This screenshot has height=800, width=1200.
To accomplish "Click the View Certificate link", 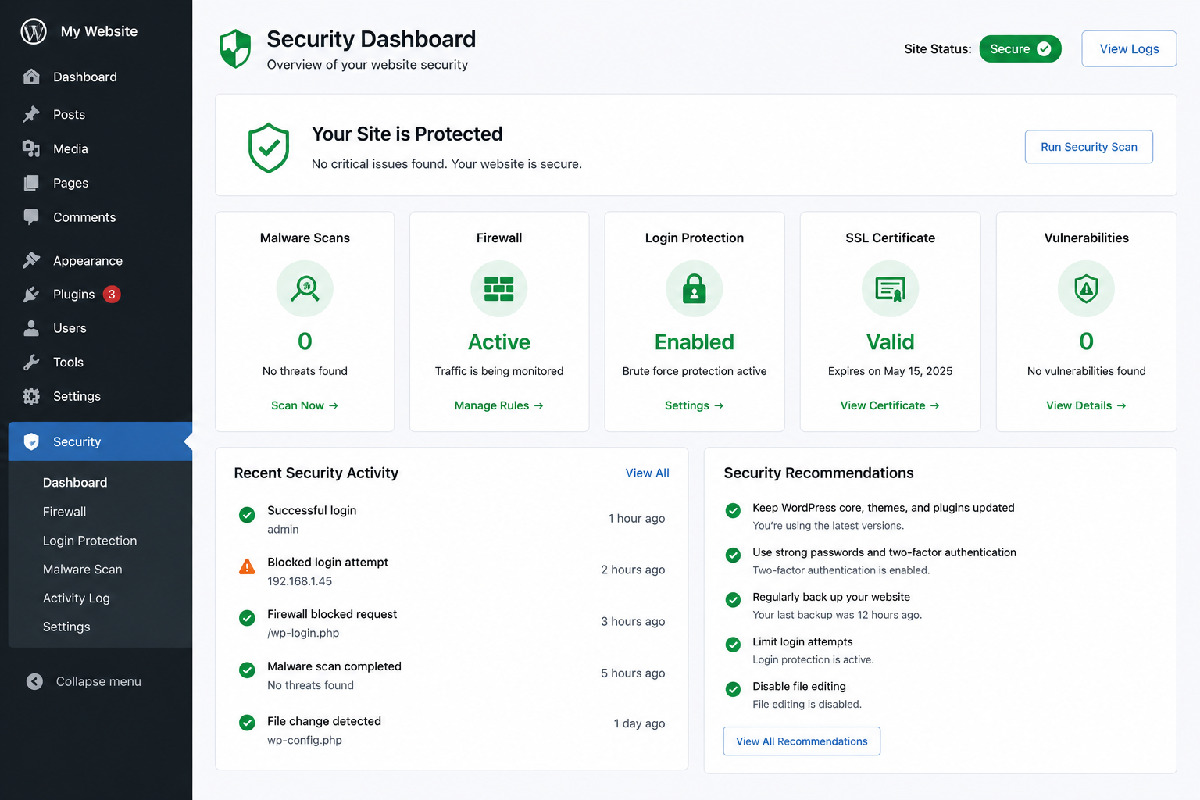I will pyautogui.click(x=890, y=406).
